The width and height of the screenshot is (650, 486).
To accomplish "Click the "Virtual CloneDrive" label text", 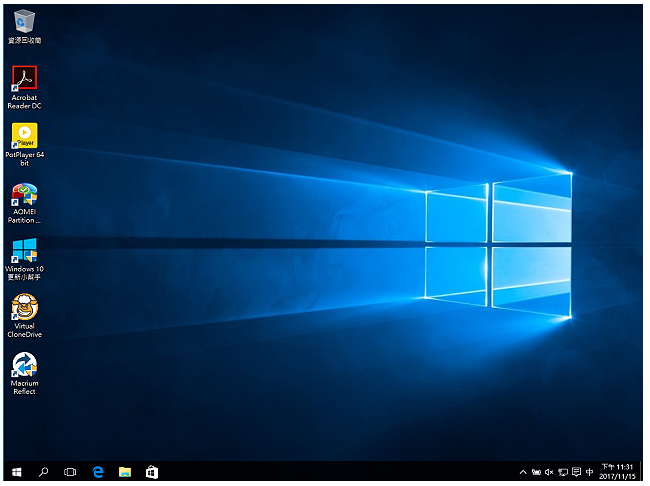I will point(24,330).
